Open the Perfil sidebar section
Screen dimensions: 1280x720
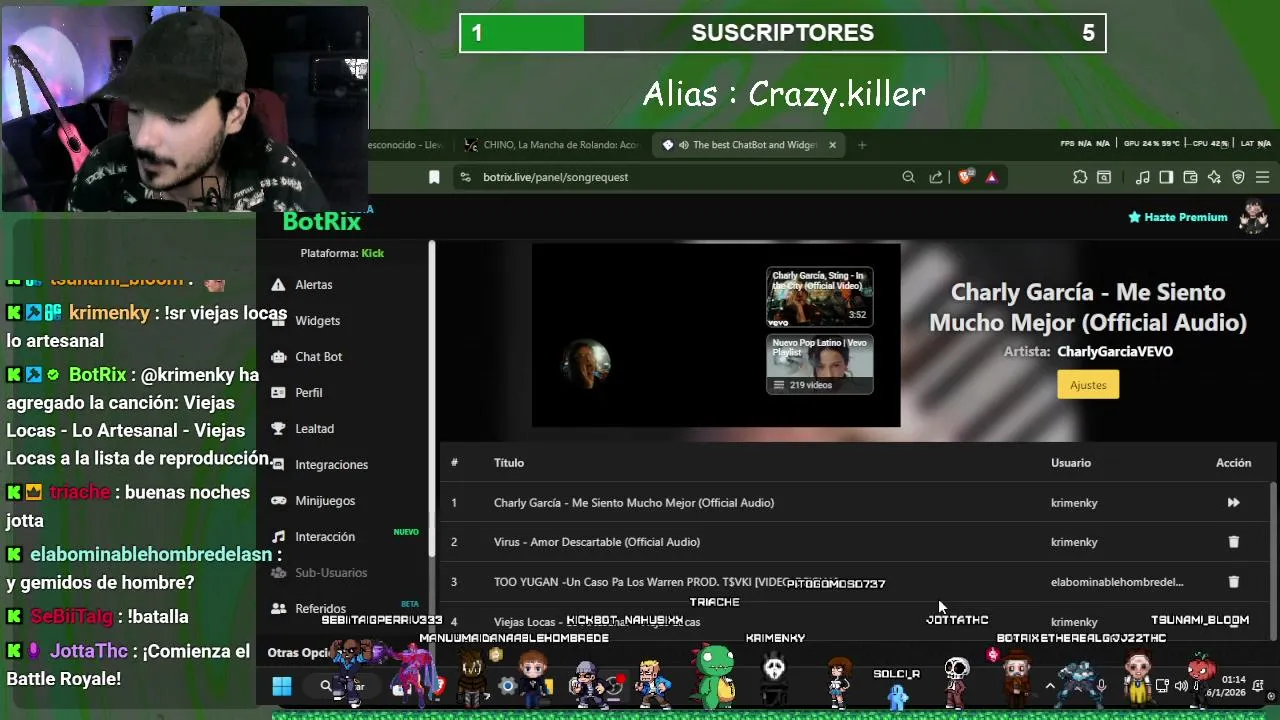pyautogui.click(x=308, y=393)
